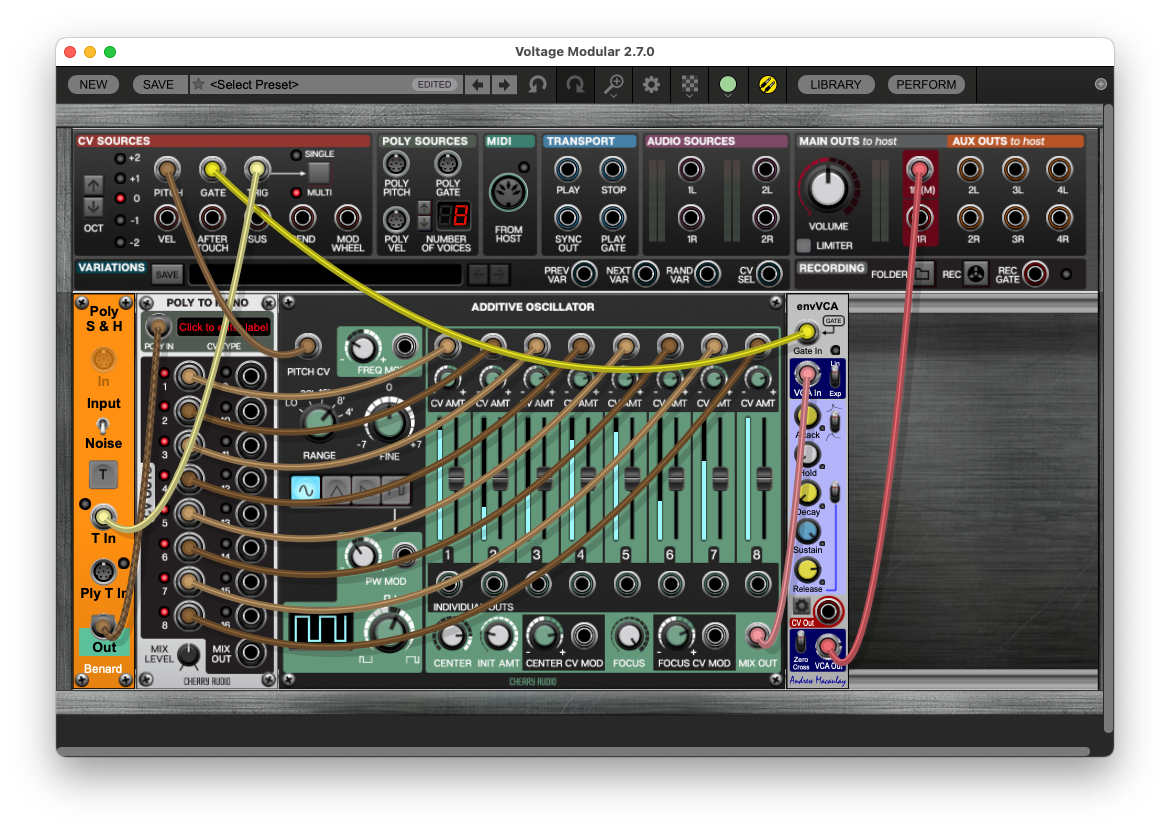Click the MOD WHEEL jack
This screenshot has height=831, width=1170.
coord(347,218)
